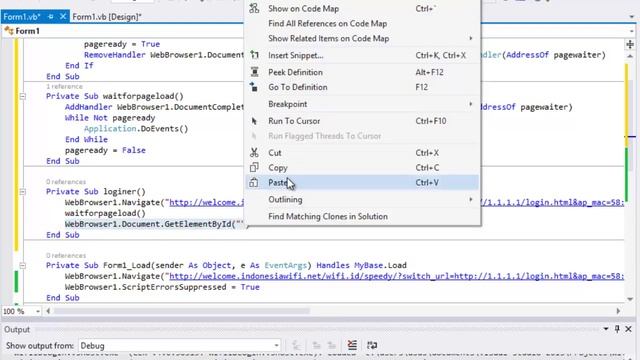The width and height of the screenshot is (640, 360).
Task: Click horizontal scrollbar right arrow
Action: click(618, 311)
